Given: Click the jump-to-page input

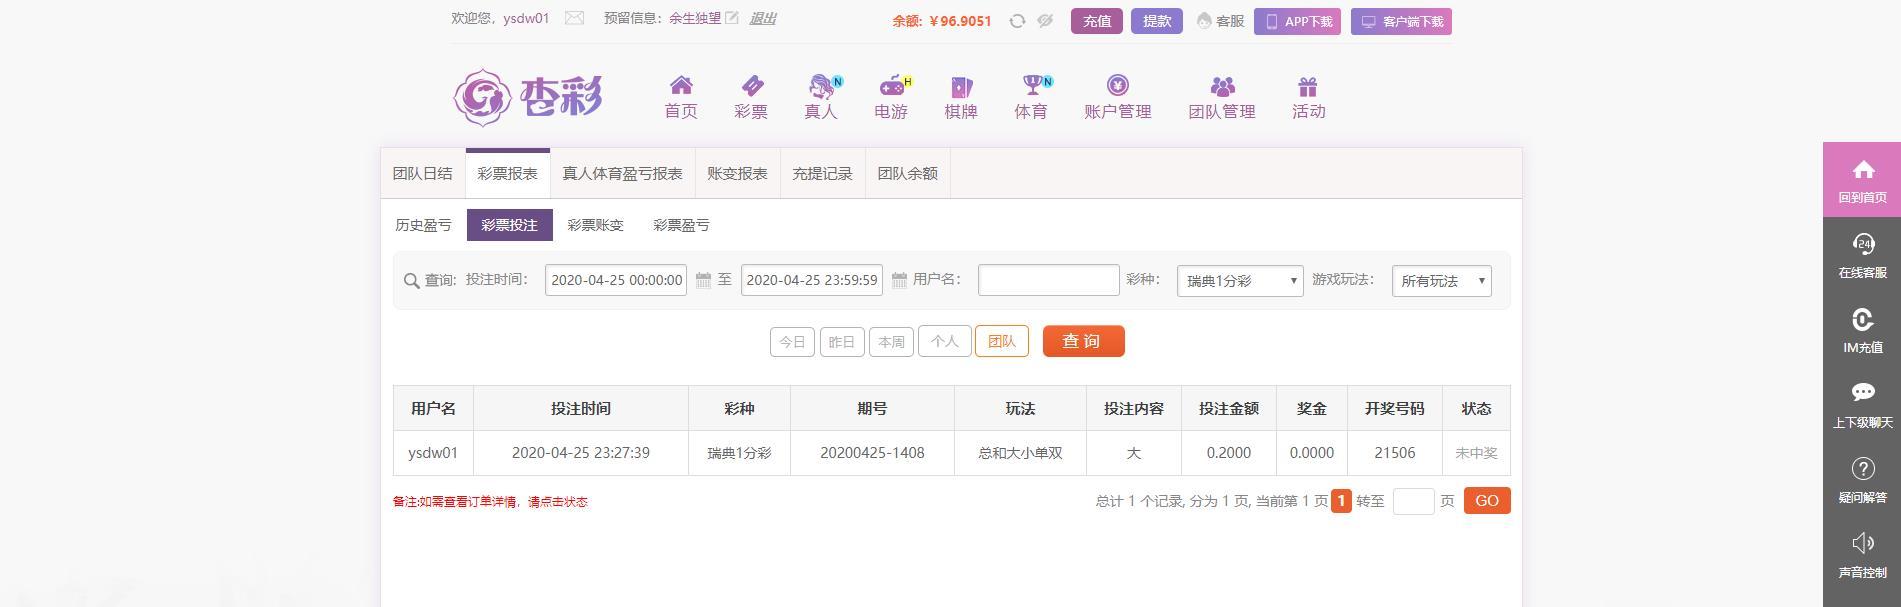Looking at the screenshot, I should 1413,501.
